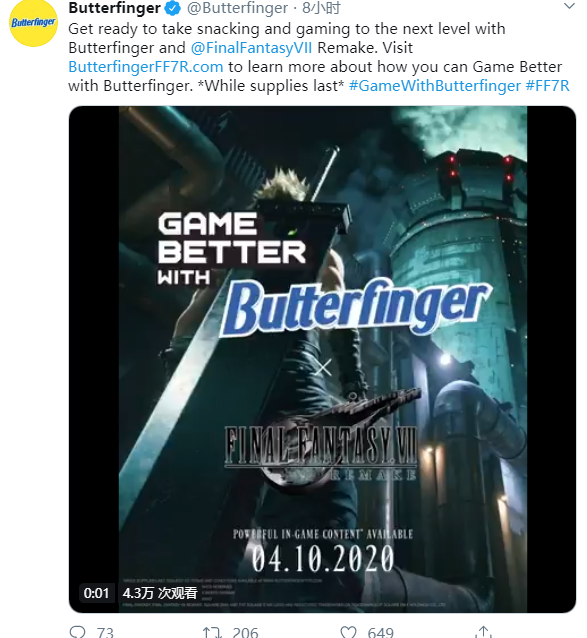Click the @Butterfinger handle
Screen dimensions: 587x638
point(238,8)
